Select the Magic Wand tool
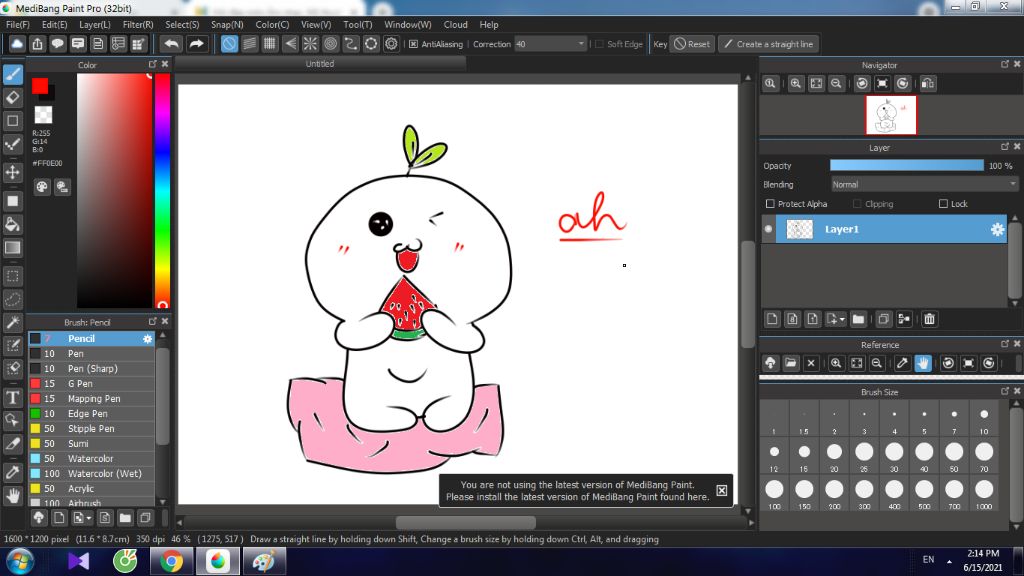The height and width of the screenshot is (576, 1024). click(12, 322)
